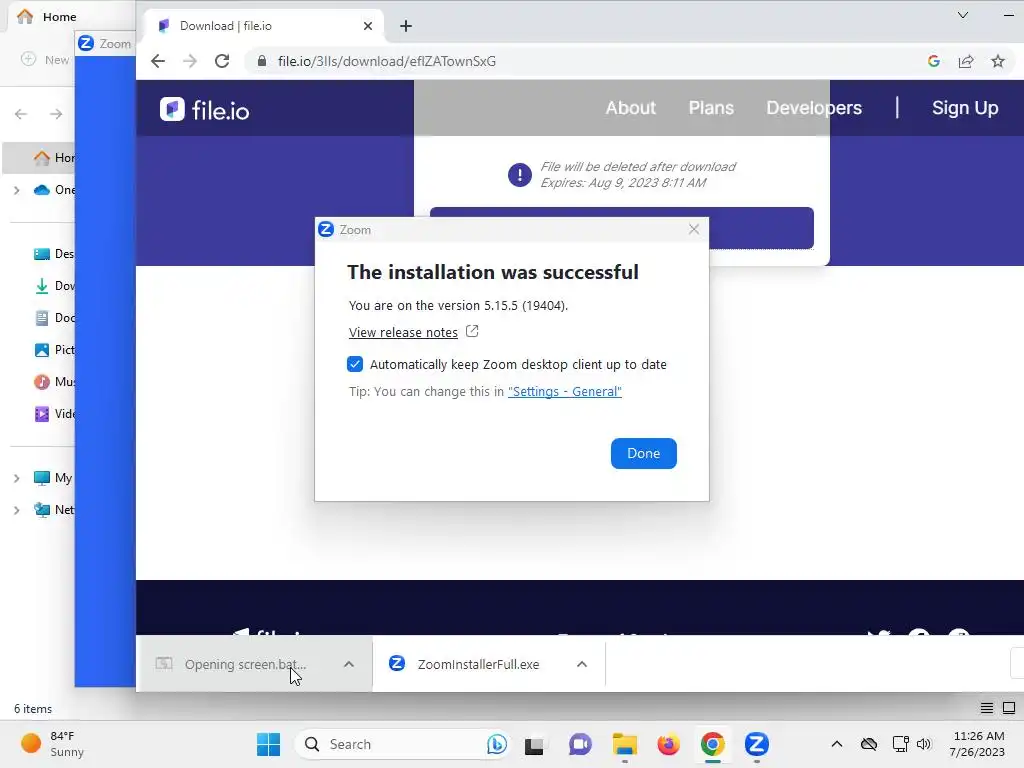Open Downloads folder in File Explorer sidebar

pyautogui.click(x=54, y=286)
